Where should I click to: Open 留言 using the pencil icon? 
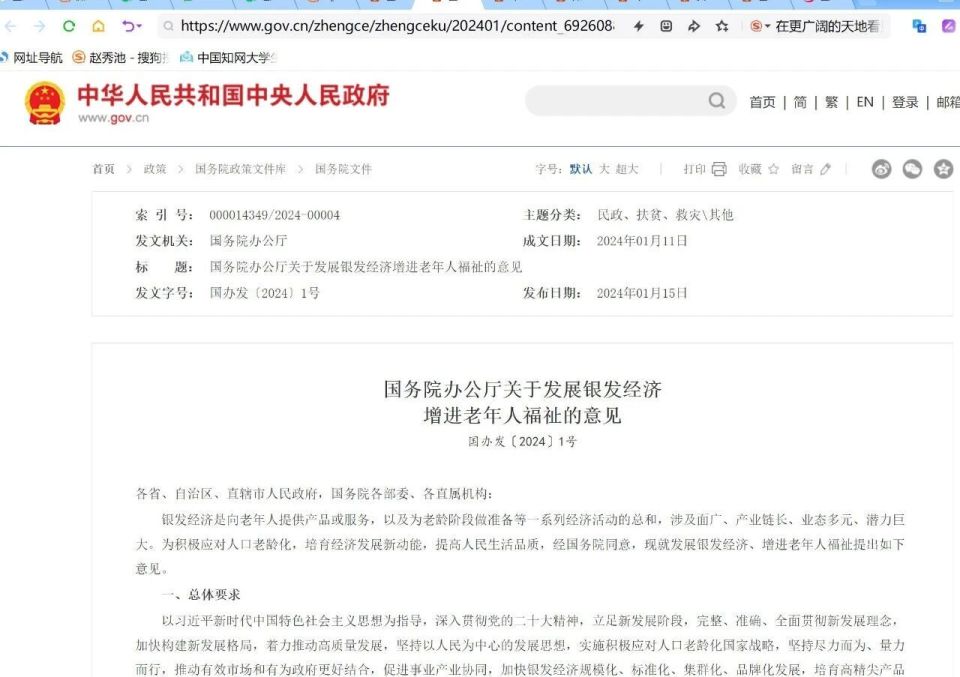pyautogui.click(x=826, y=169)
